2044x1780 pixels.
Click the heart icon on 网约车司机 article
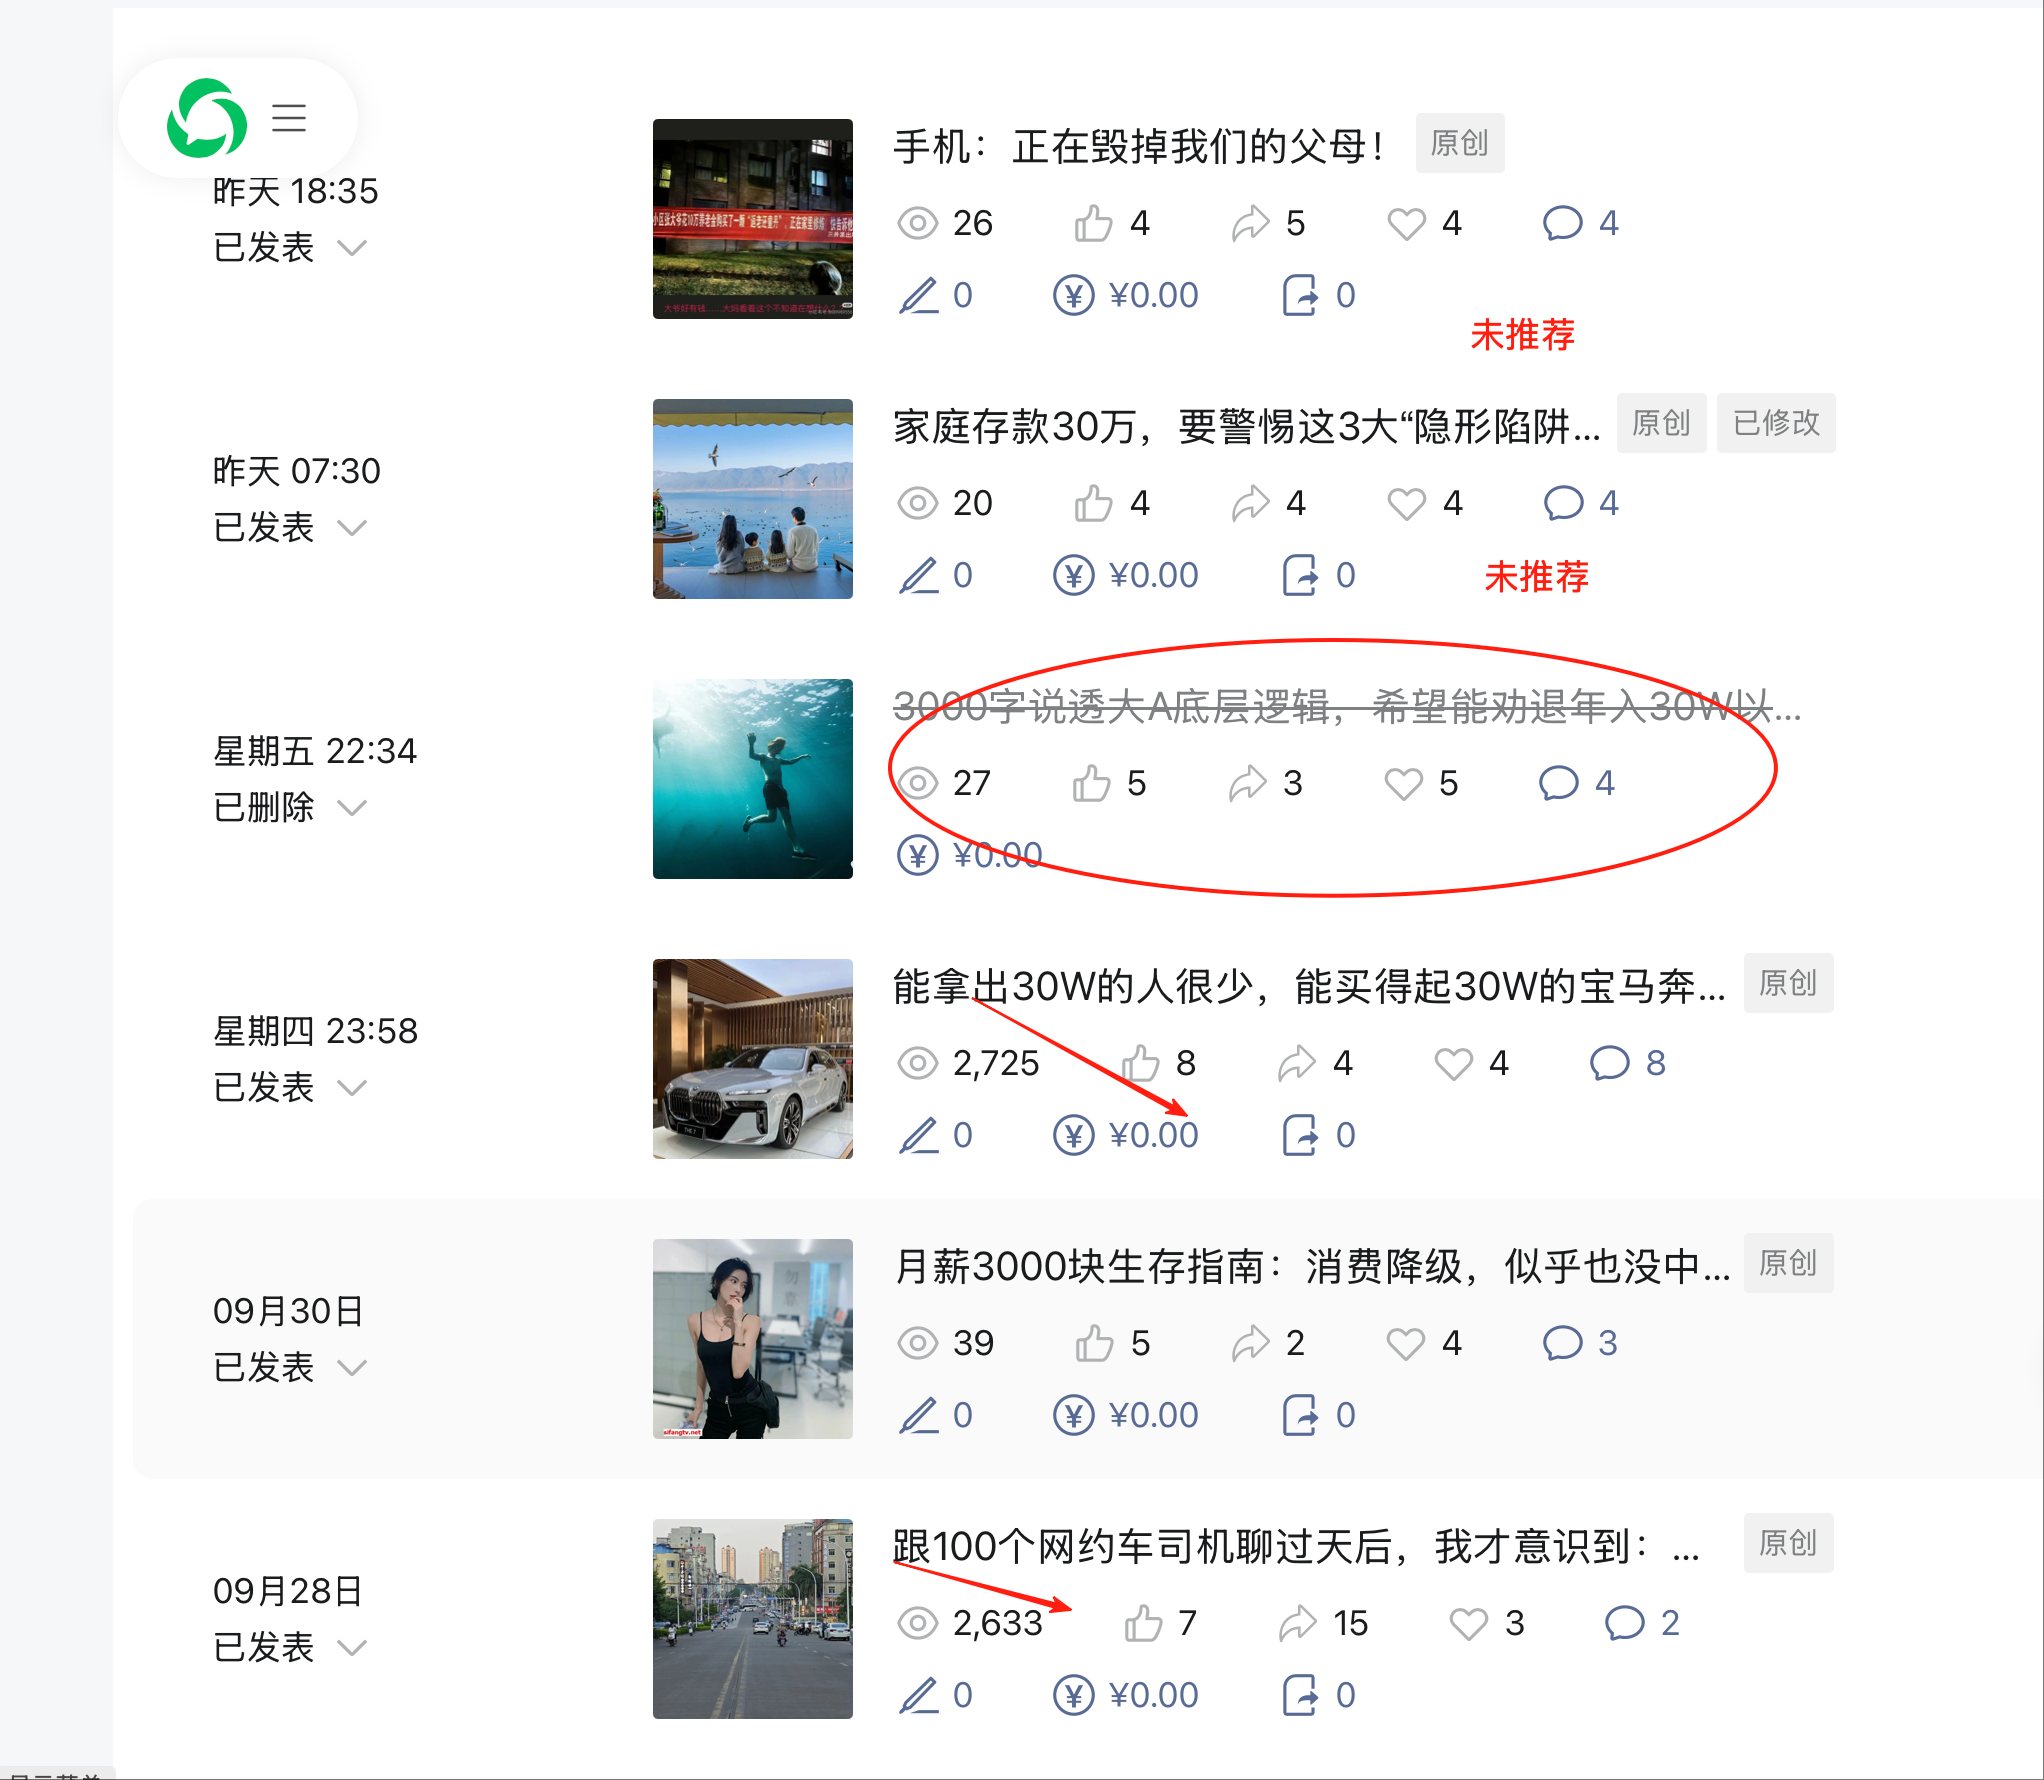1468,1623
